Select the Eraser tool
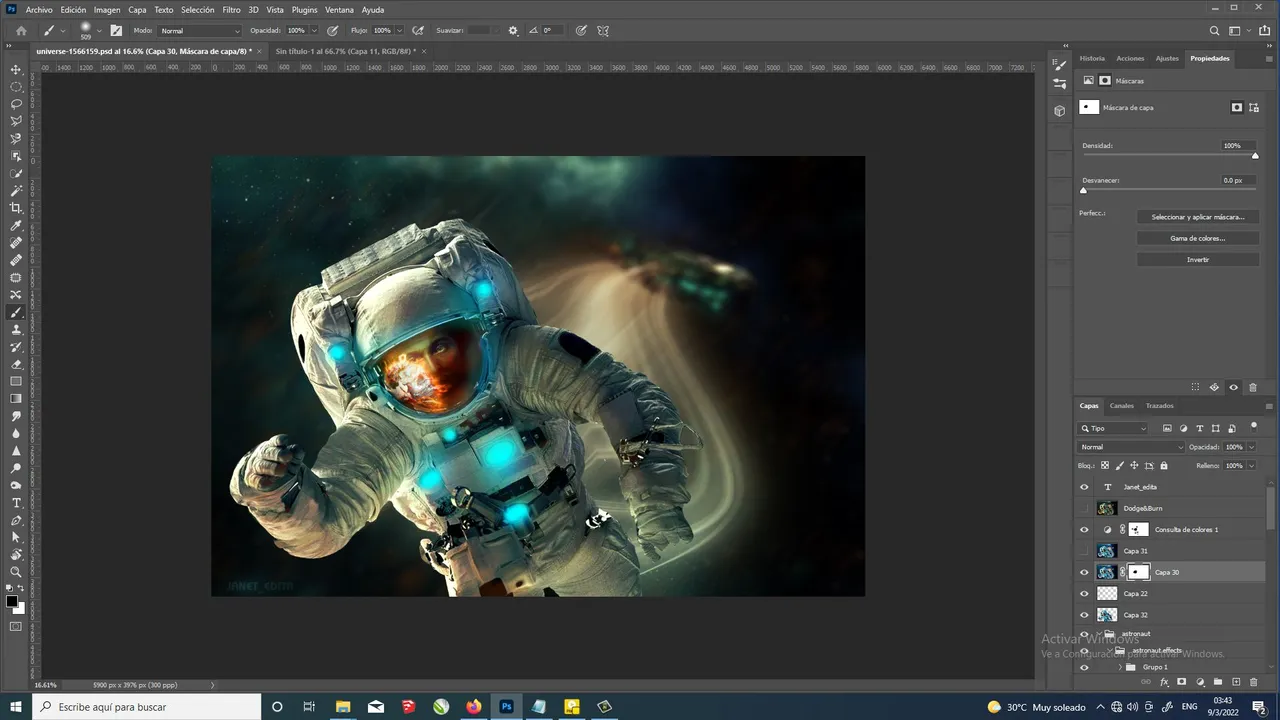The image size is (1280, 720). 16,364
